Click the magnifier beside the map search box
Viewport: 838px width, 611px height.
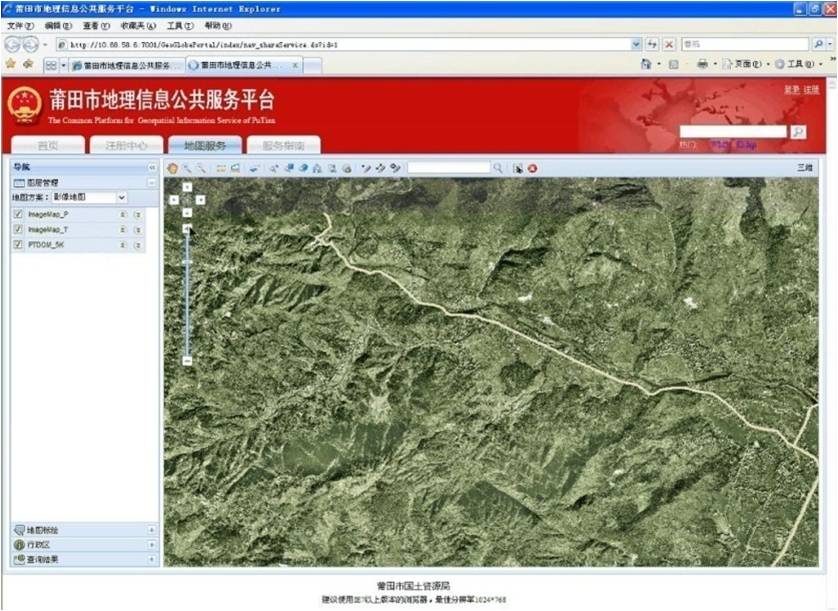498,168
